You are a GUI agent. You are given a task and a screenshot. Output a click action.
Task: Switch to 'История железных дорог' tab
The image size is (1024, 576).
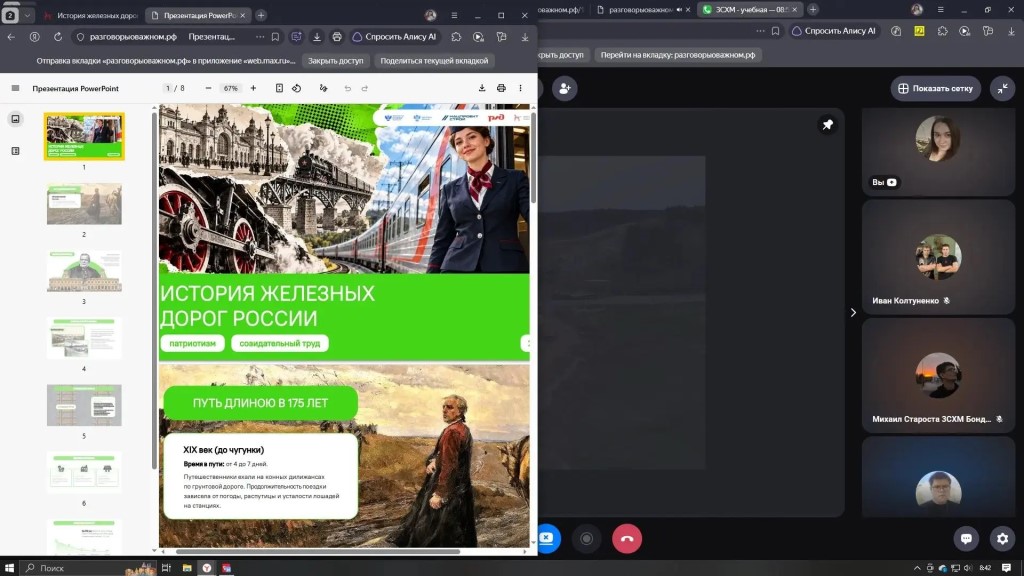coord(90,15)
